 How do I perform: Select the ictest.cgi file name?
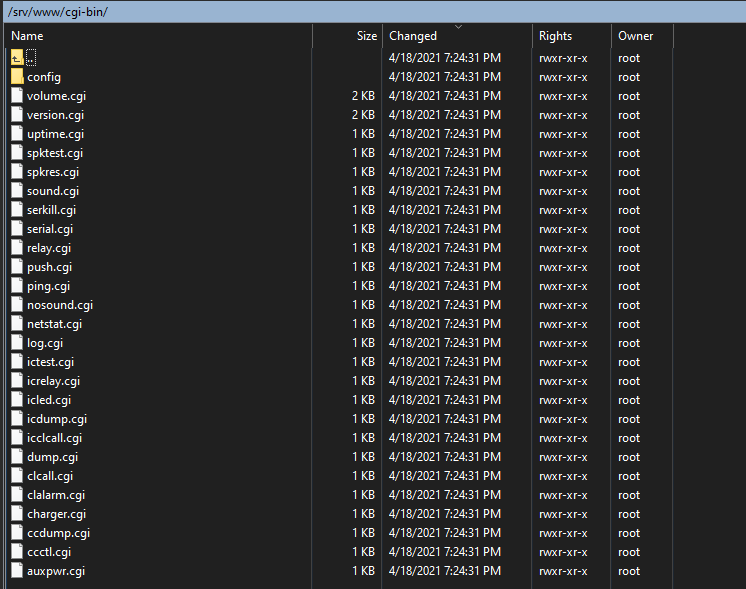tap(50, 363)
